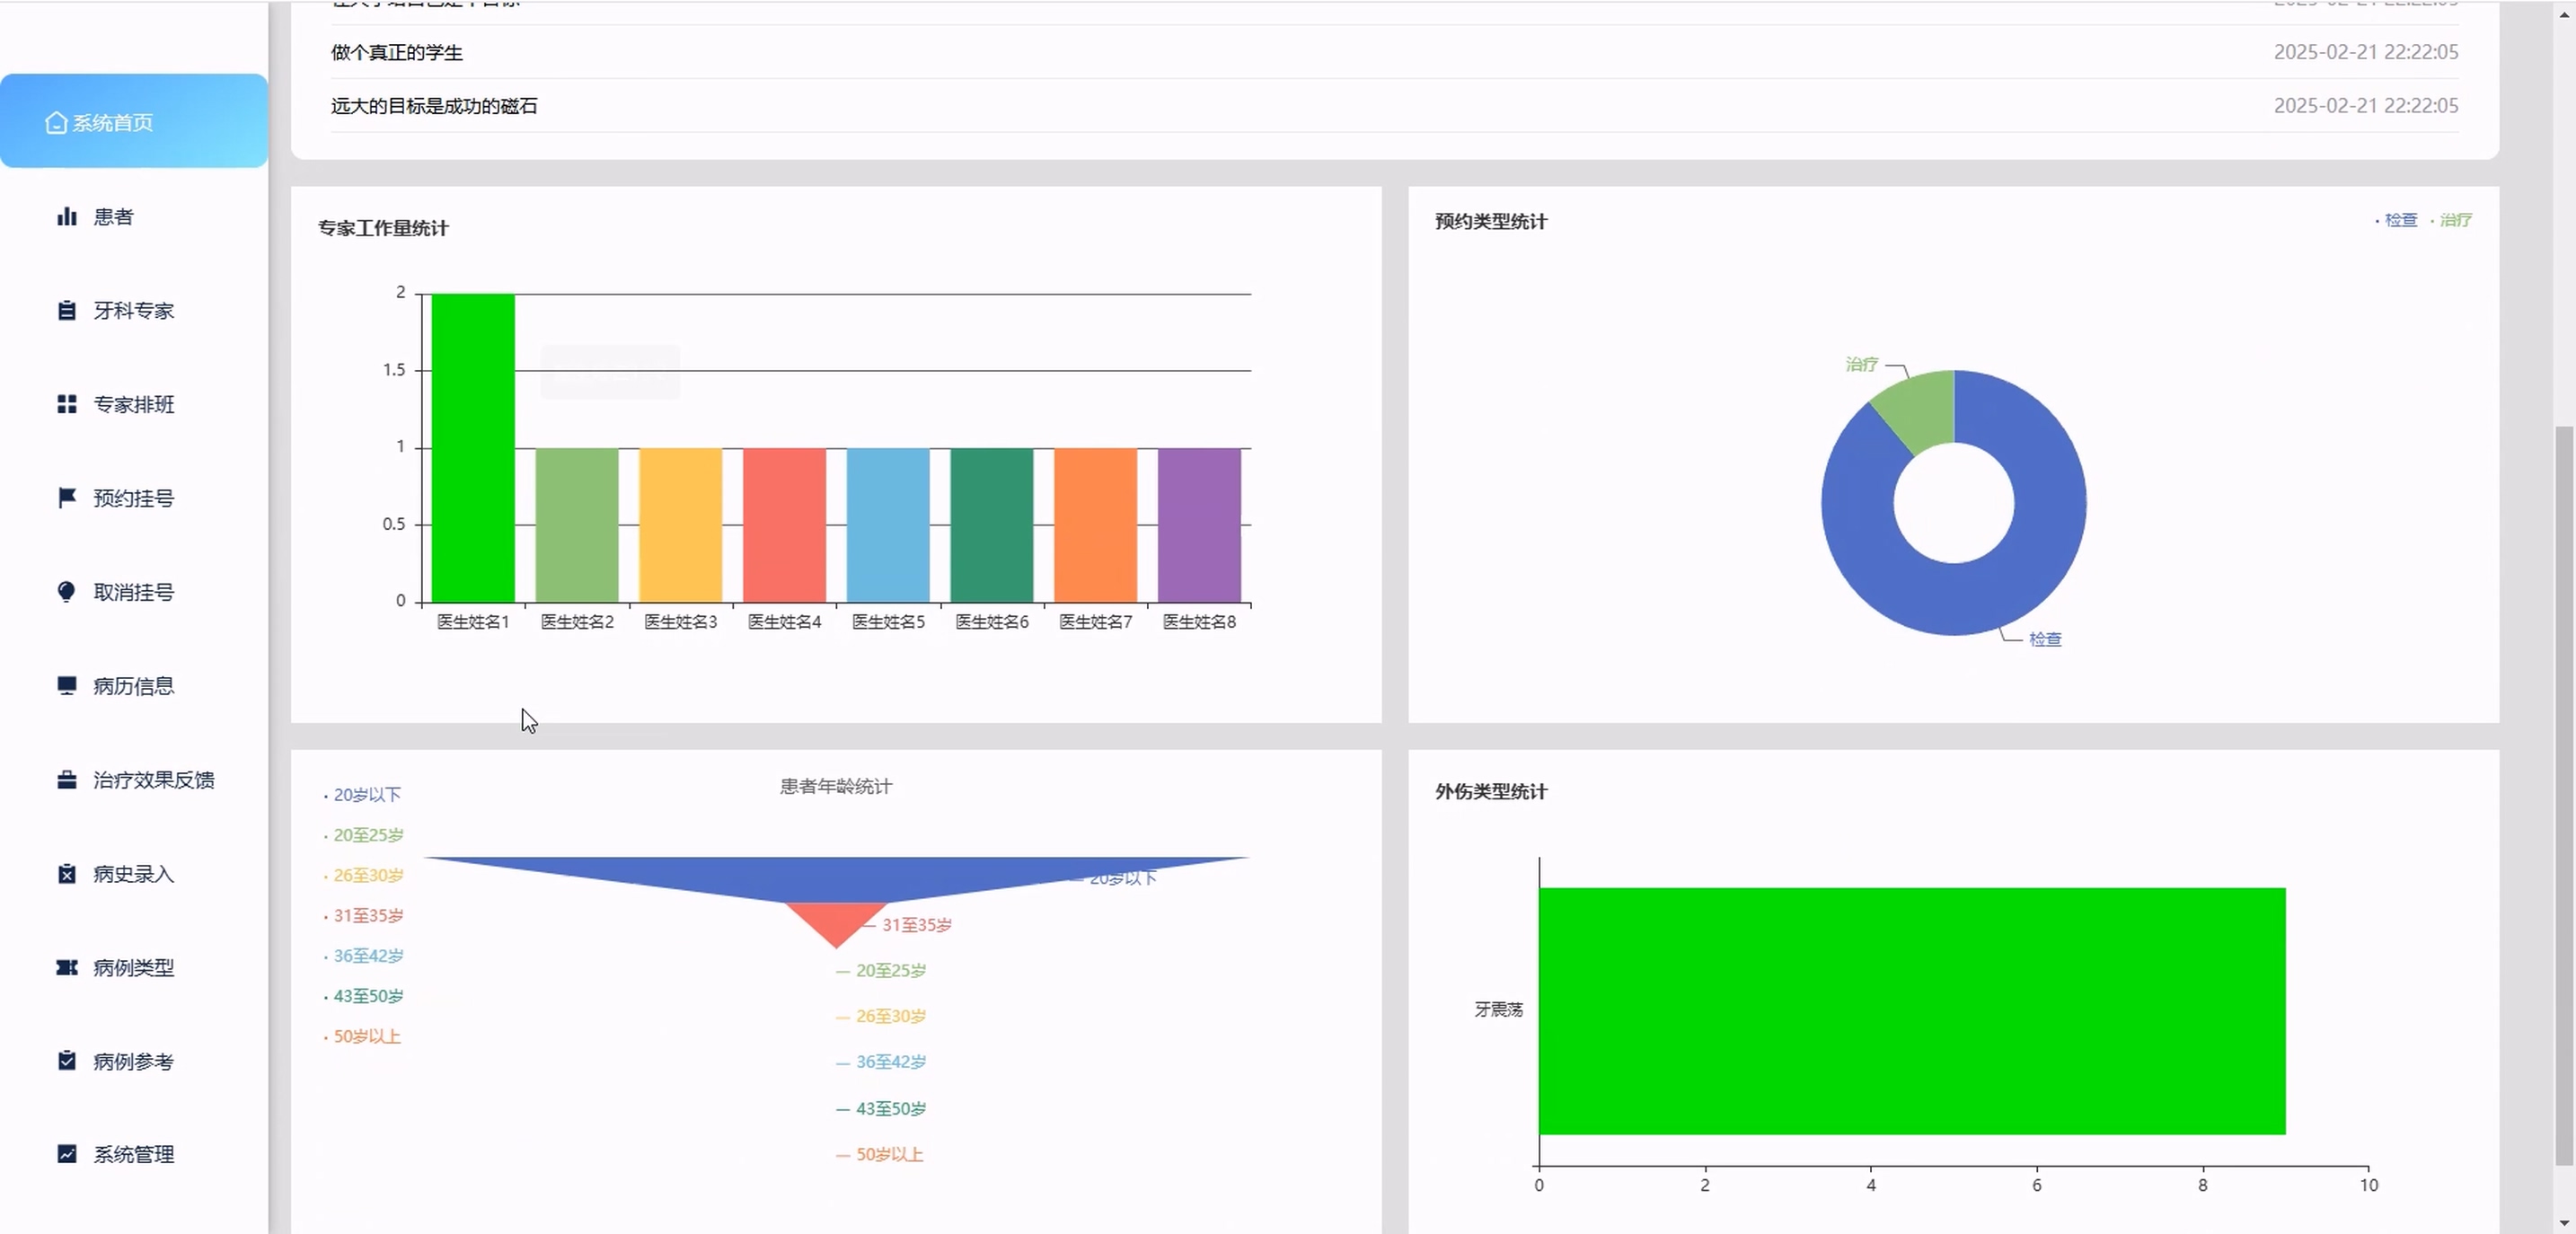Open the news item 做个真正的学生
The height and width of the screenshot is (1234, 2576).
pos(397,52)
